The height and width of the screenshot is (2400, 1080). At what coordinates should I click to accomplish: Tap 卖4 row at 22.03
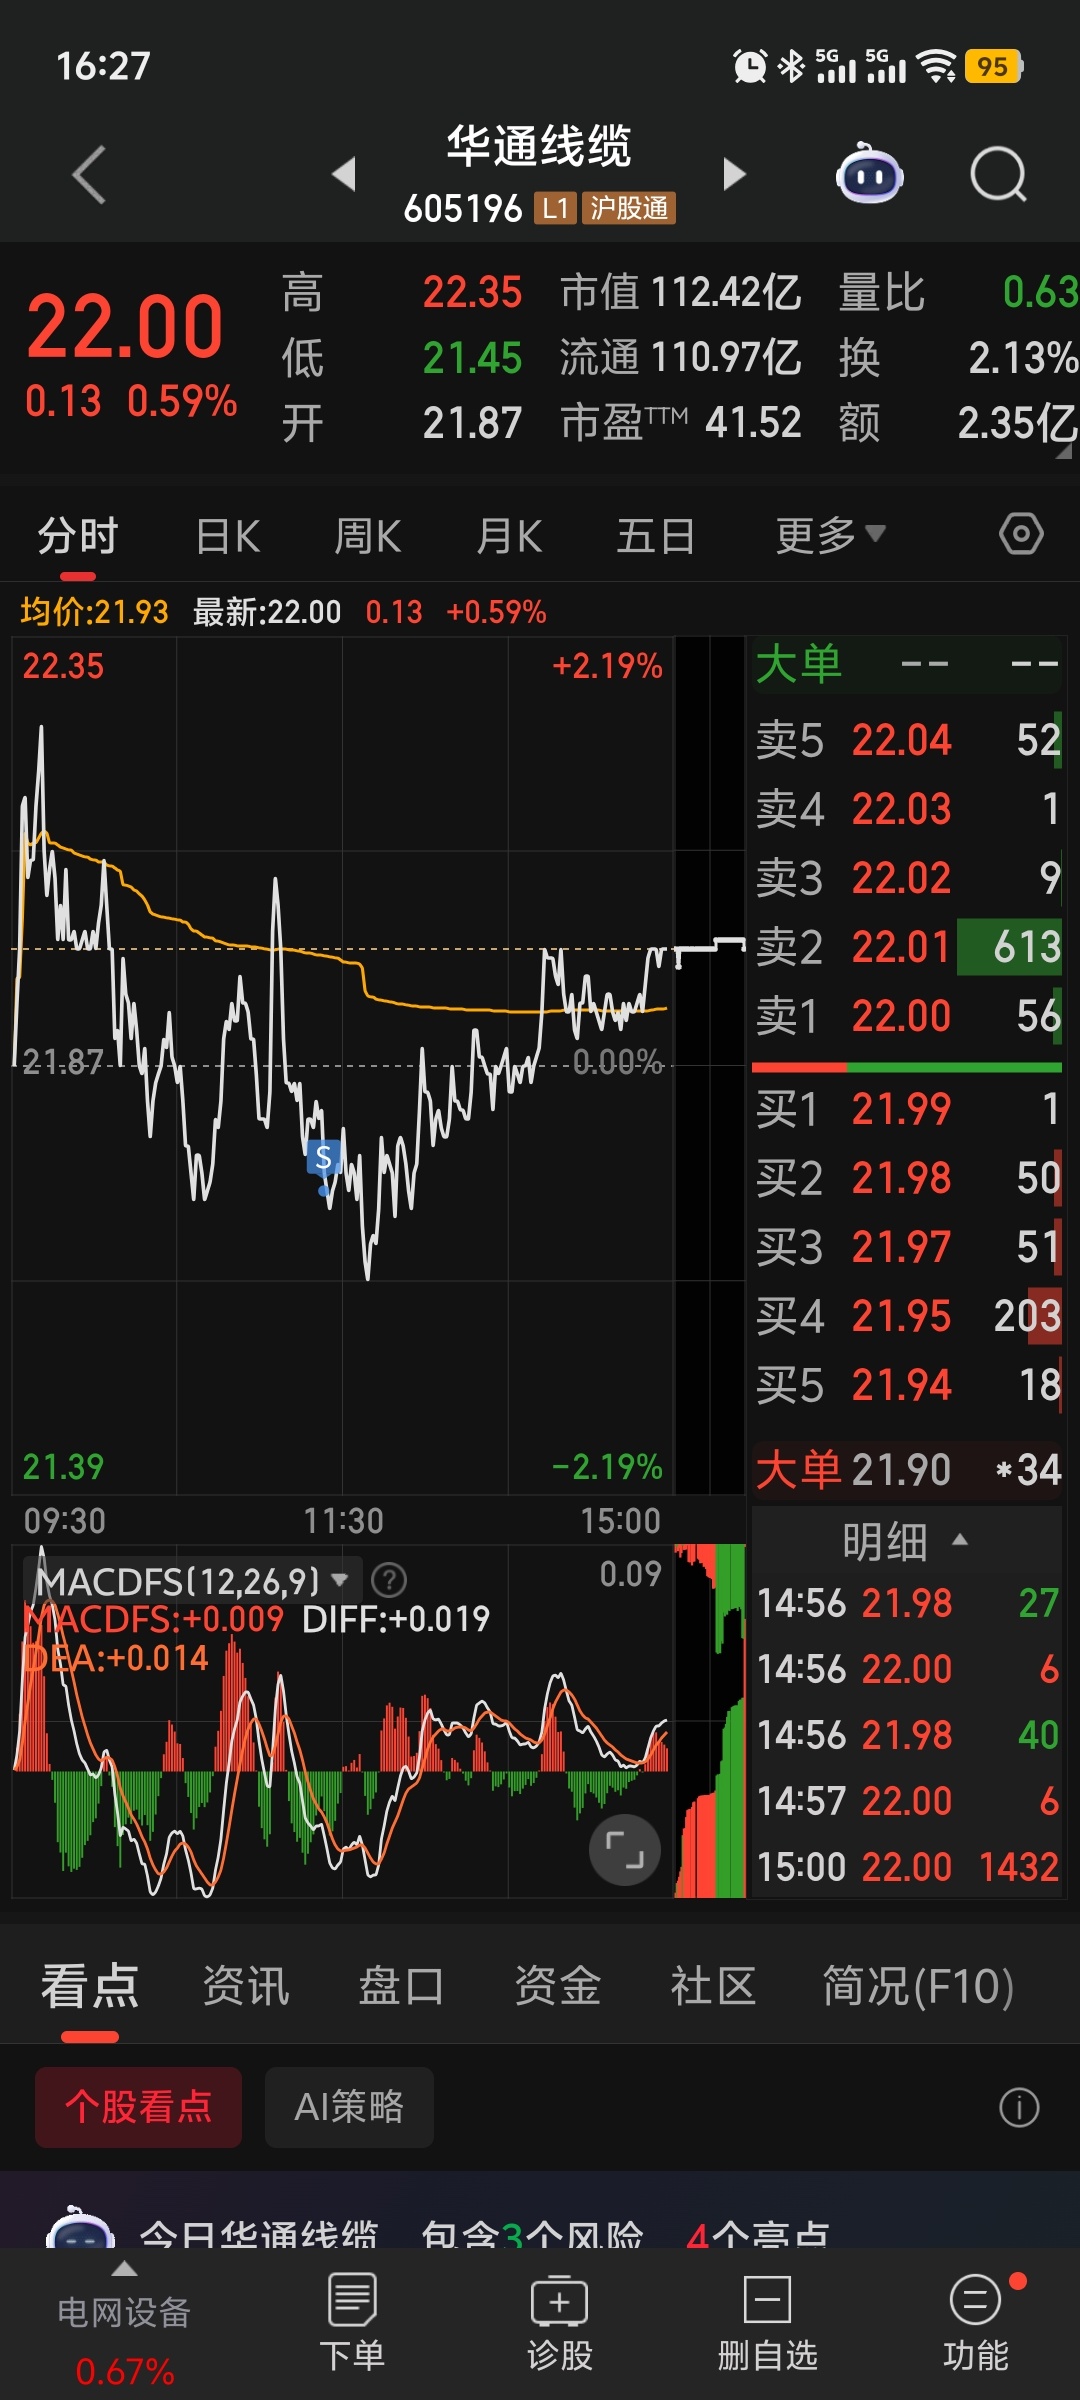coord(907,809)
